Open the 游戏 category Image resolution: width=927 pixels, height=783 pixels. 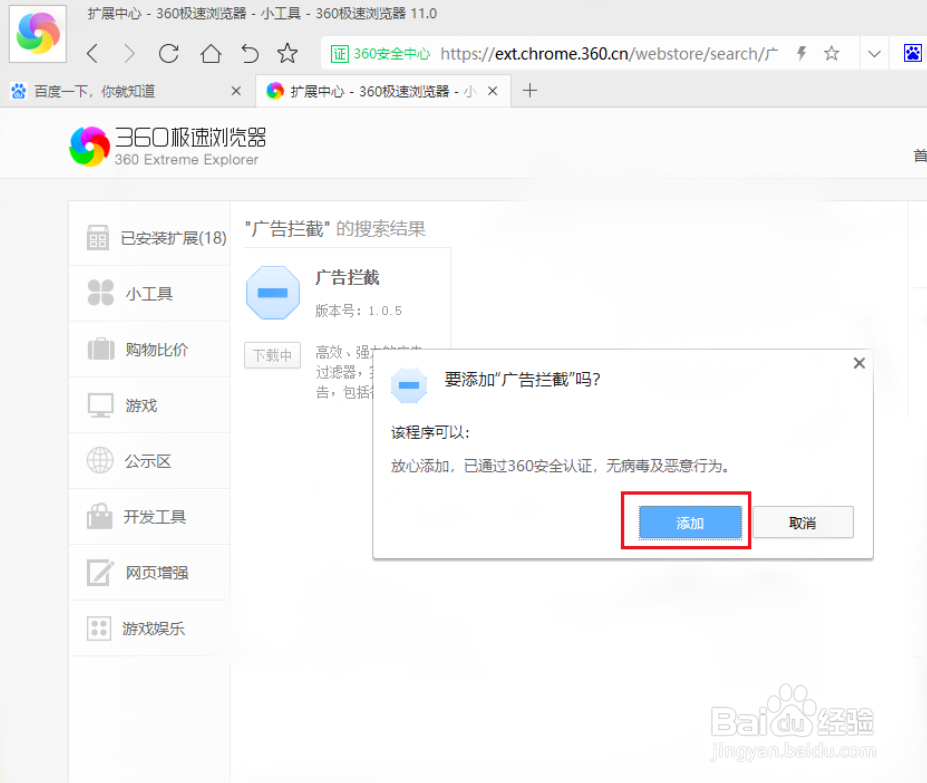click(150, 405)
